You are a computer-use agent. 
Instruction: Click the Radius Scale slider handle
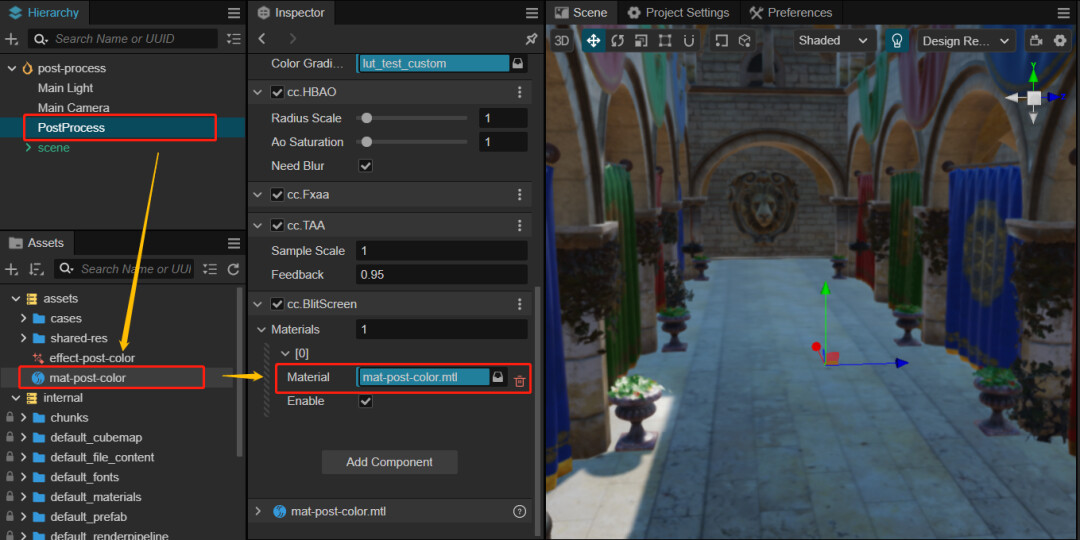click(367, 118)
